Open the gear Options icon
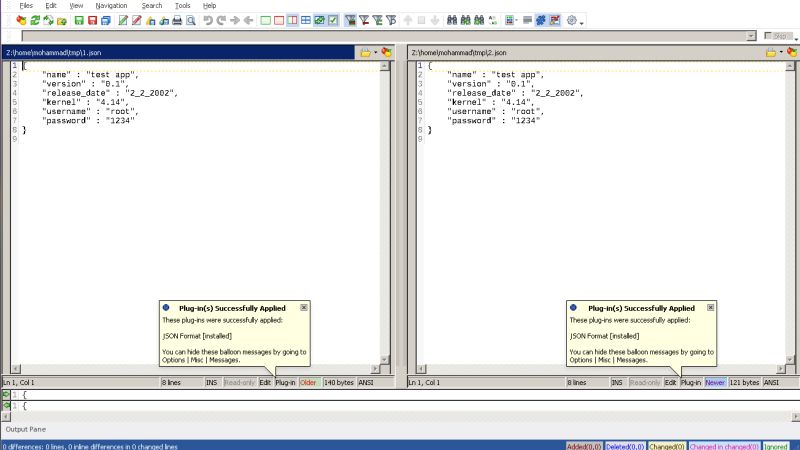 (572, 20)
